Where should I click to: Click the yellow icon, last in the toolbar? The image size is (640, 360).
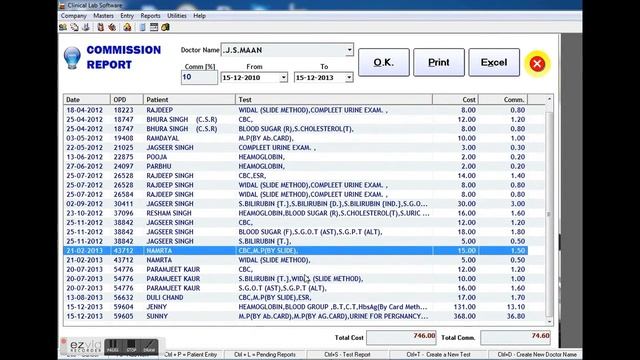tap(165, 27)
